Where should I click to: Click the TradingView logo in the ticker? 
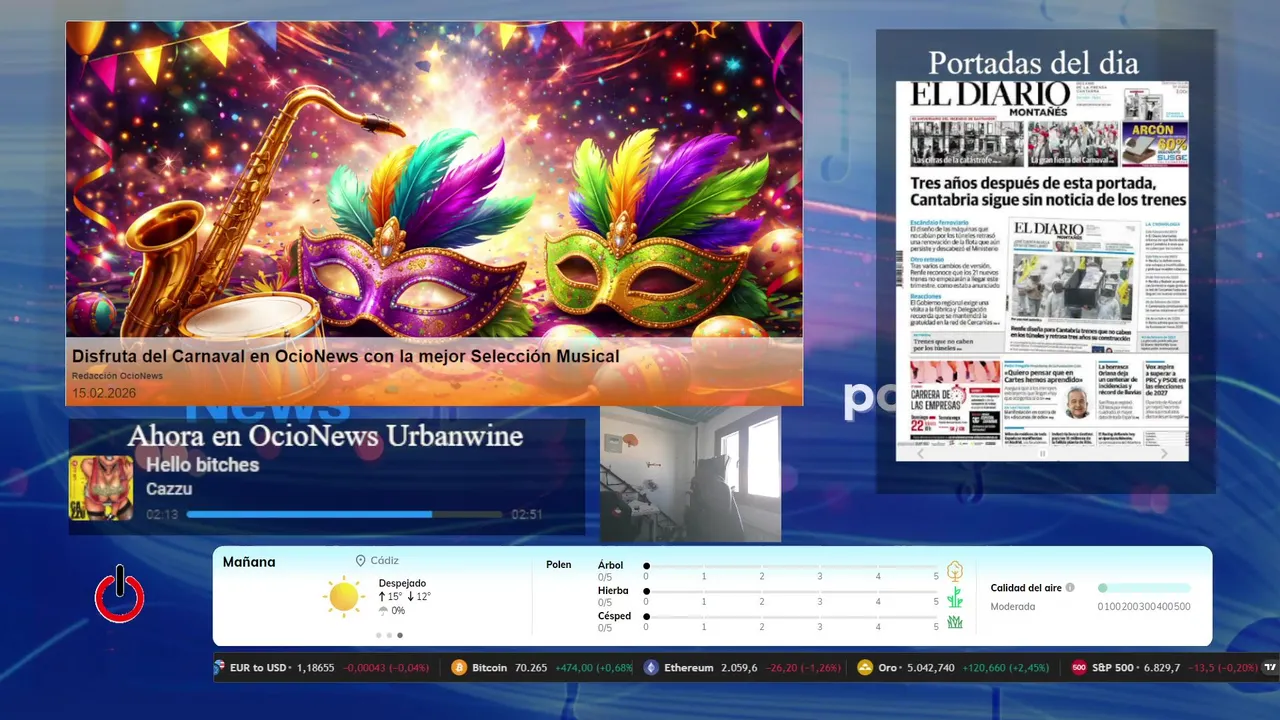tap(1271, 667)
